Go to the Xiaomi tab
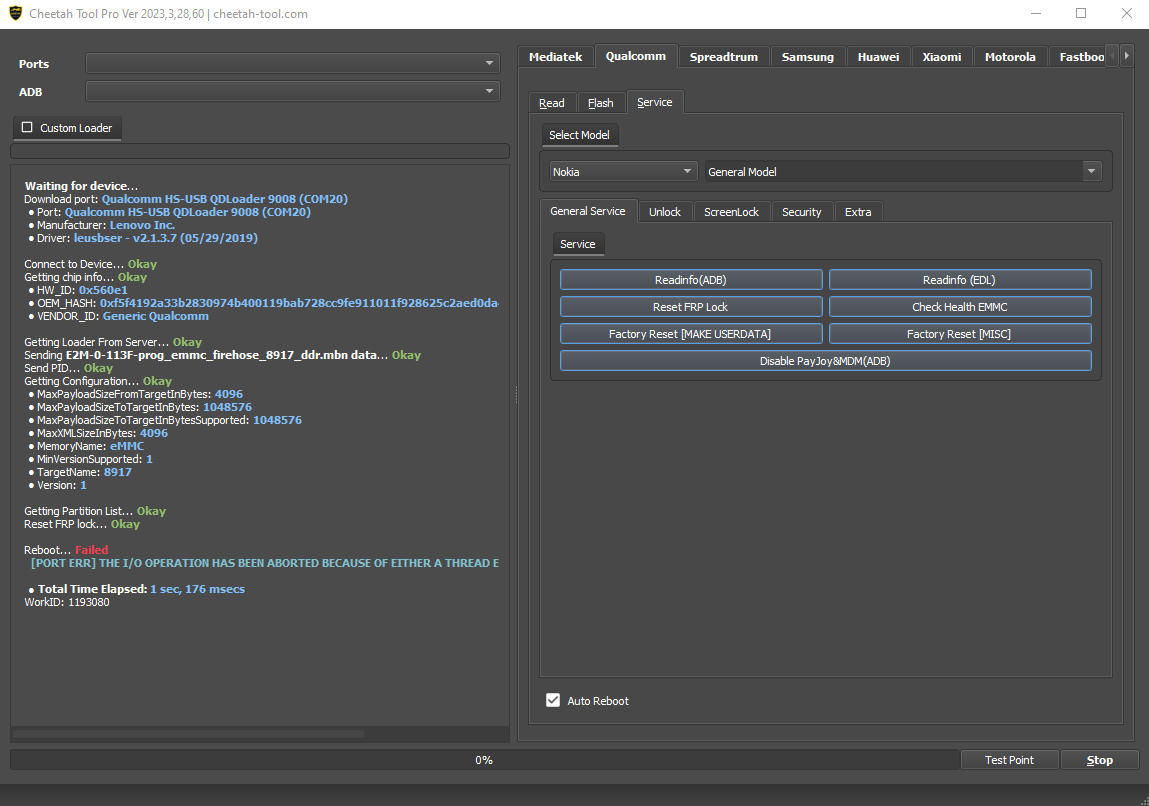The width and height of the screenshot is (1149, 806). pyautogui.click(x=942, y=57)
